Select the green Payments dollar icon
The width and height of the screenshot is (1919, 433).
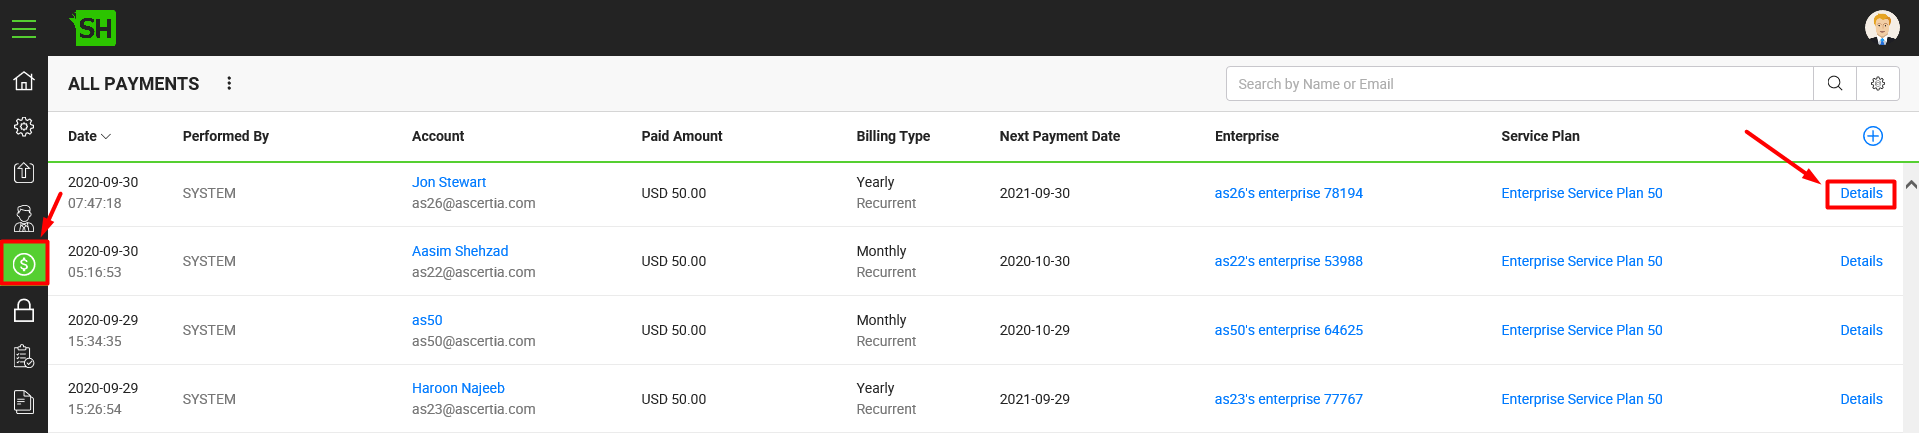[x=24, y=264]
